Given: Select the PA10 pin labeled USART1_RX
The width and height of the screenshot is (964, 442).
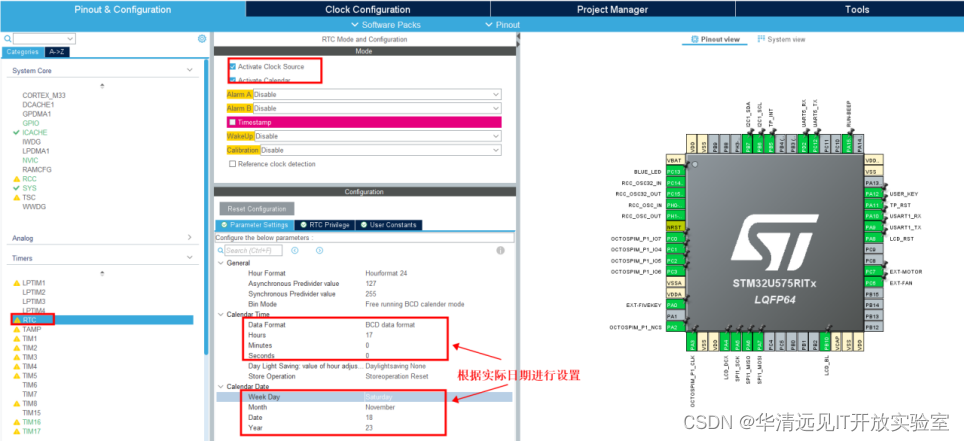Looking at the screenshot, I should [873, 216].
